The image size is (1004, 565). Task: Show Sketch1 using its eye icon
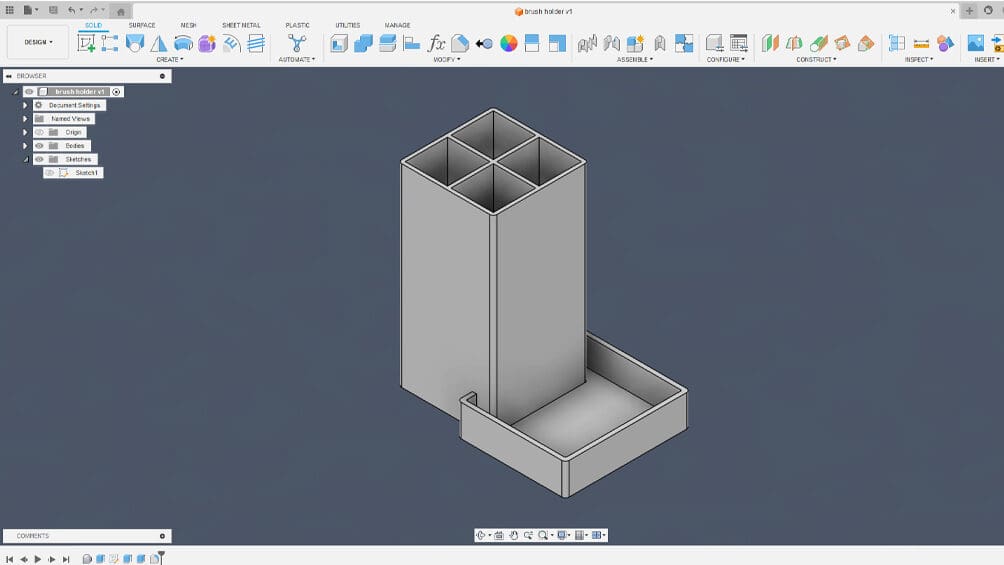(49, 172)
